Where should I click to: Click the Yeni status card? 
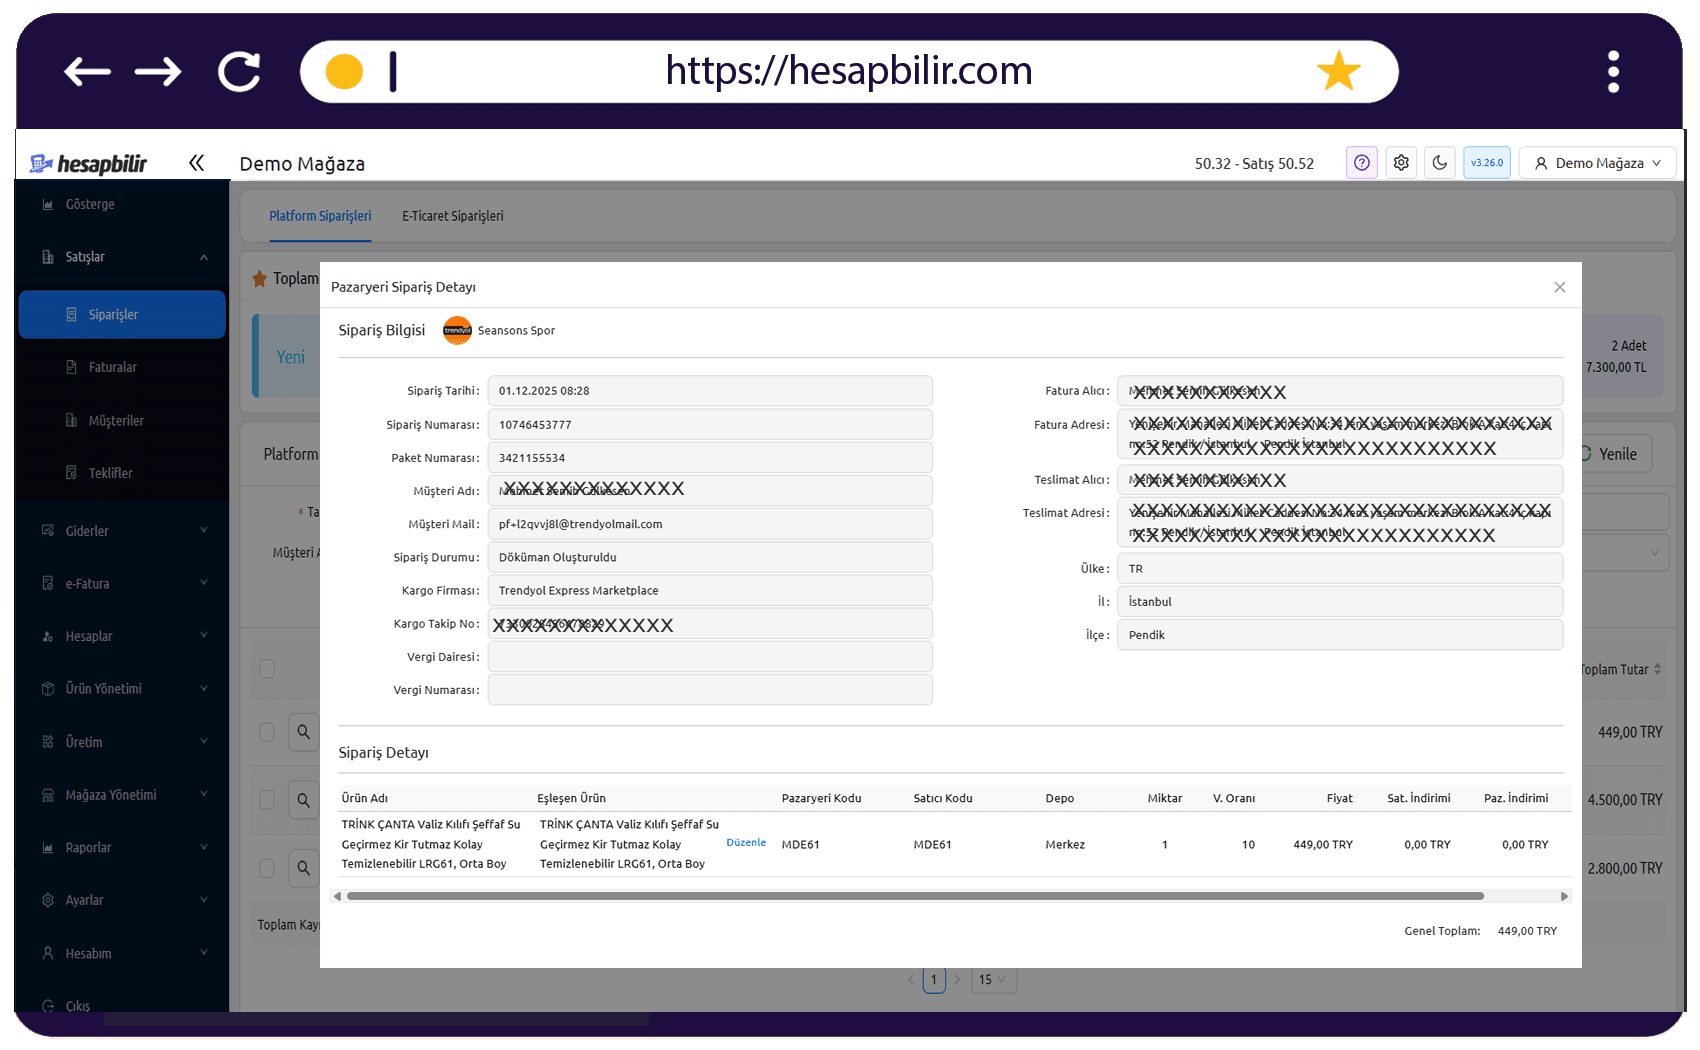[x=287, y=356]
